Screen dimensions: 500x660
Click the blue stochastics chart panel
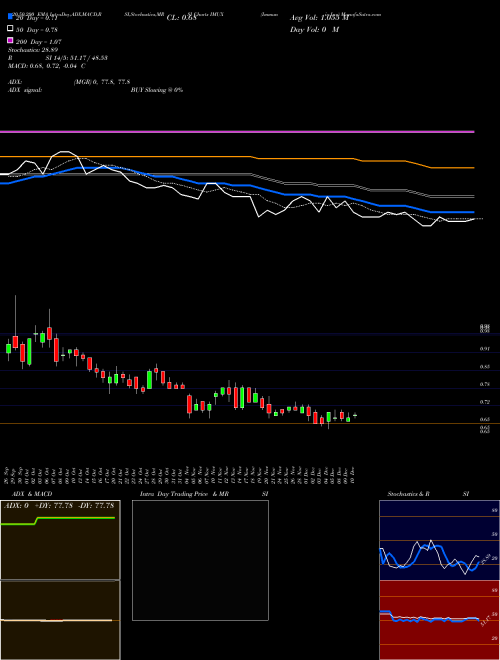click(439, 540)
